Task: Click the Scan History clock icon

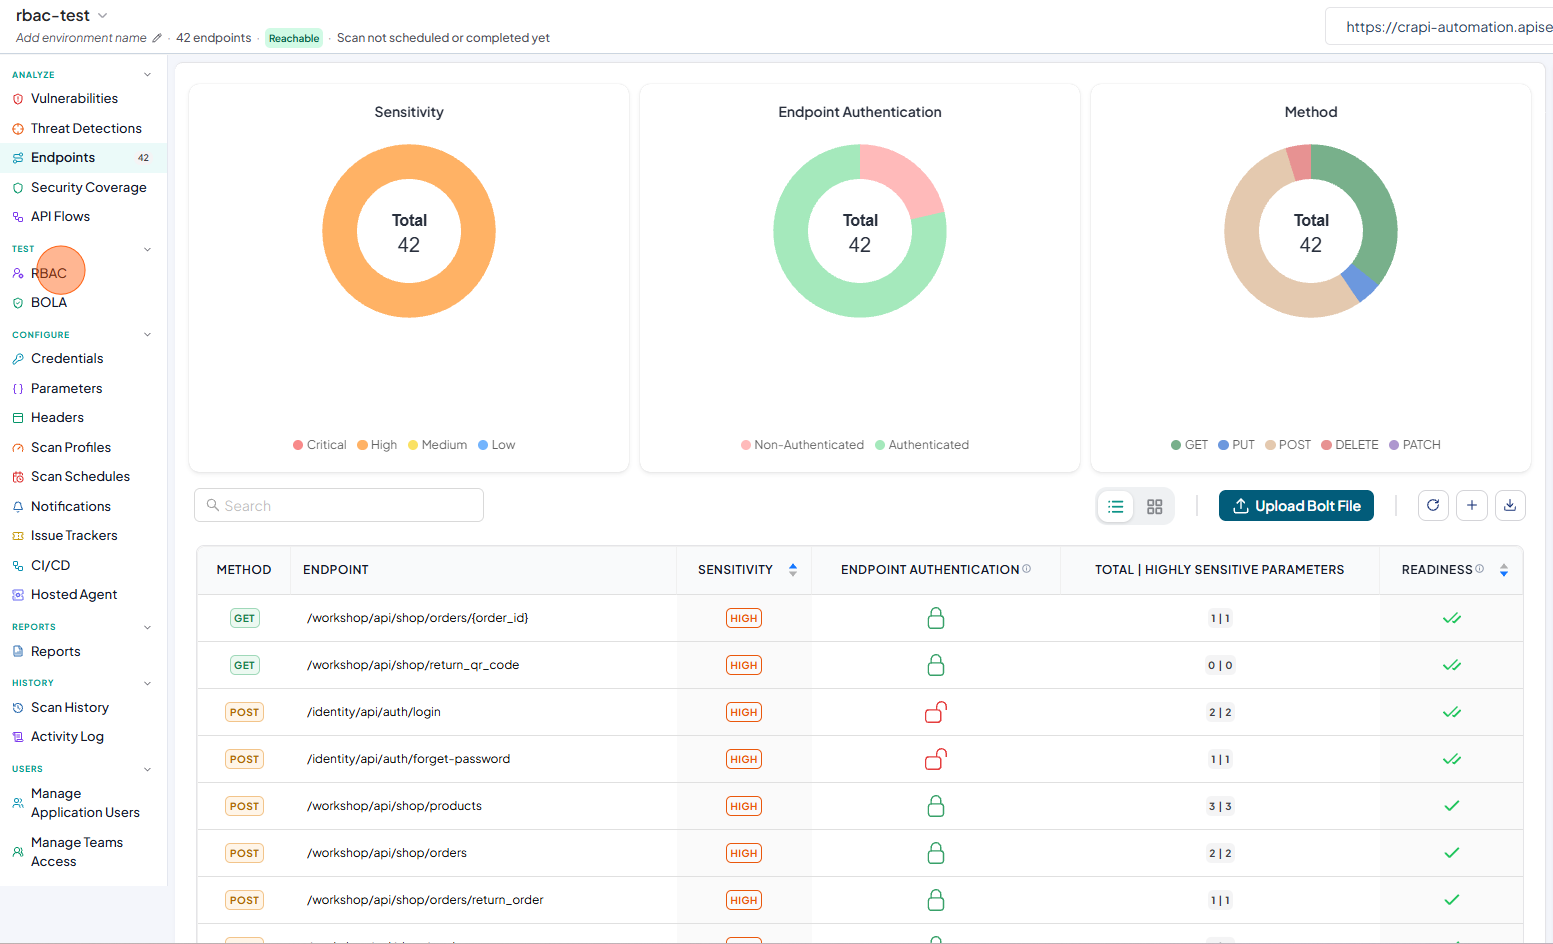Action: click(18, 708)
